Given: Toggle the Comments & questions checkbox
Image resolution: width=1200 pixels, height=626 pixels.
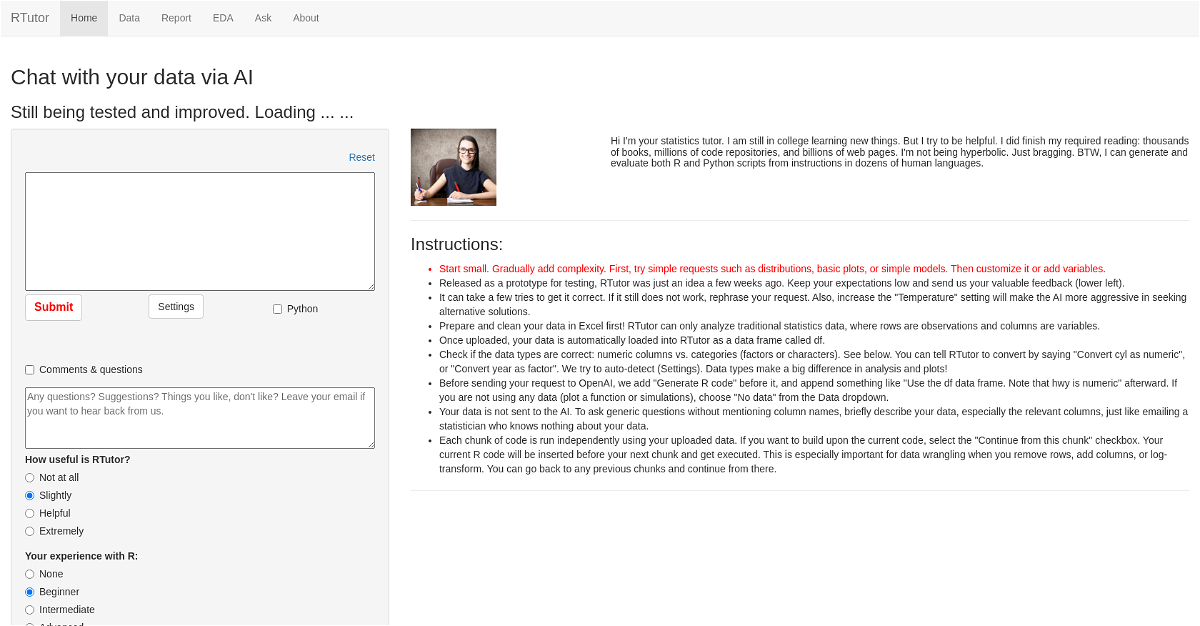Looking at the screenshot, I should (x=30, y=370).
